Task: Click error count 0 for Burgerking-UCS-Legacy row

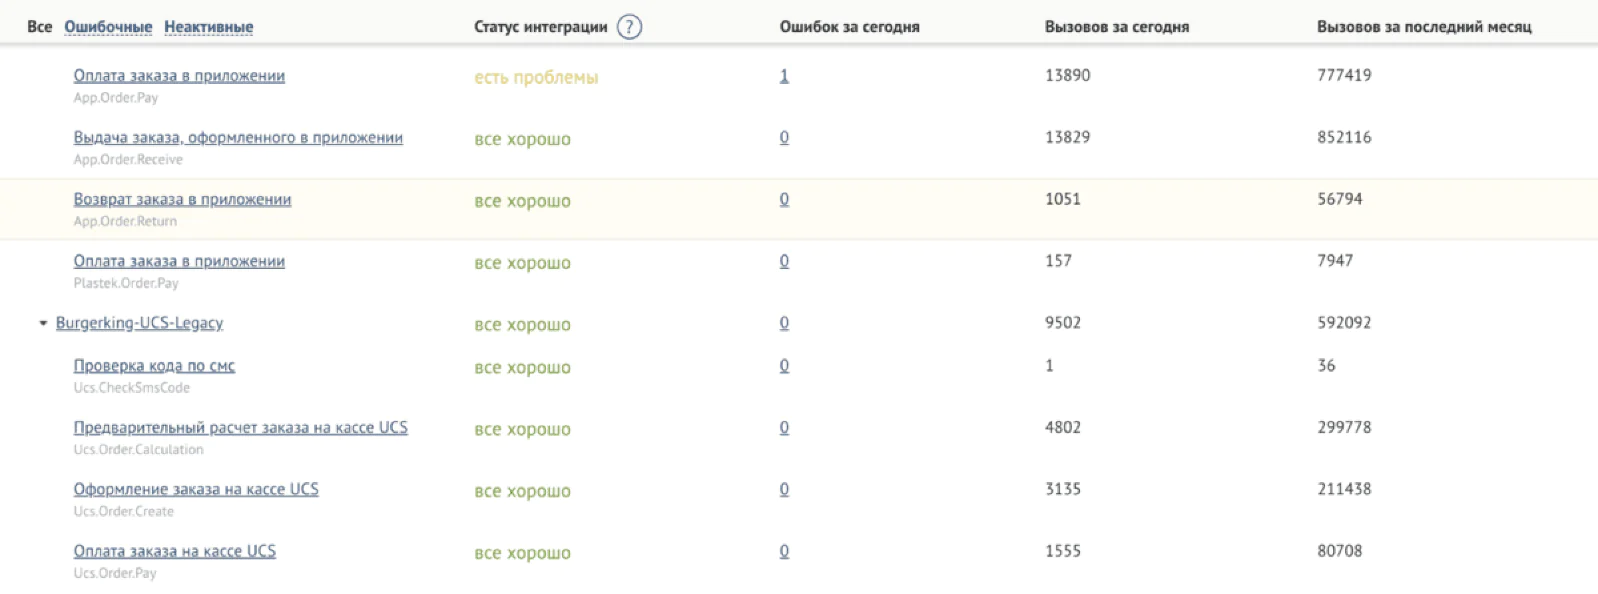Action: point(784,324)
